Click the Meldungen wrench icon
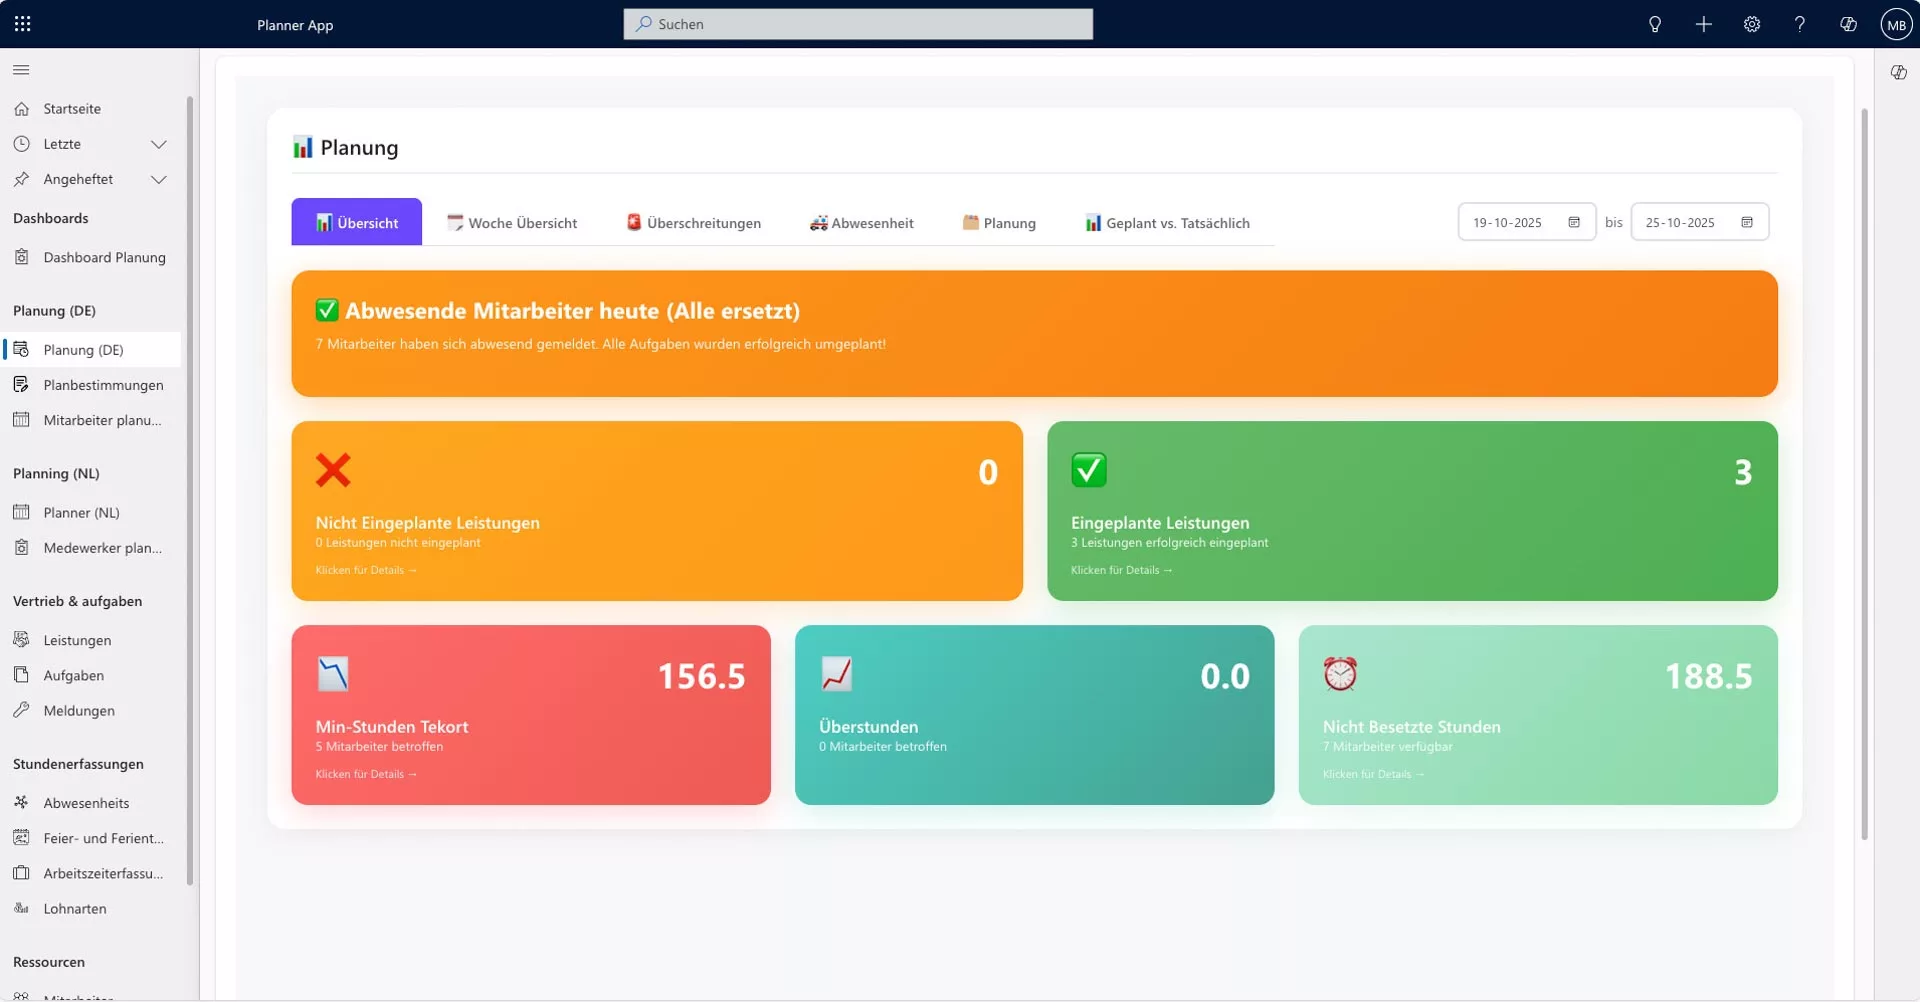The image size is (1920, 1002). tap(21, 710)
